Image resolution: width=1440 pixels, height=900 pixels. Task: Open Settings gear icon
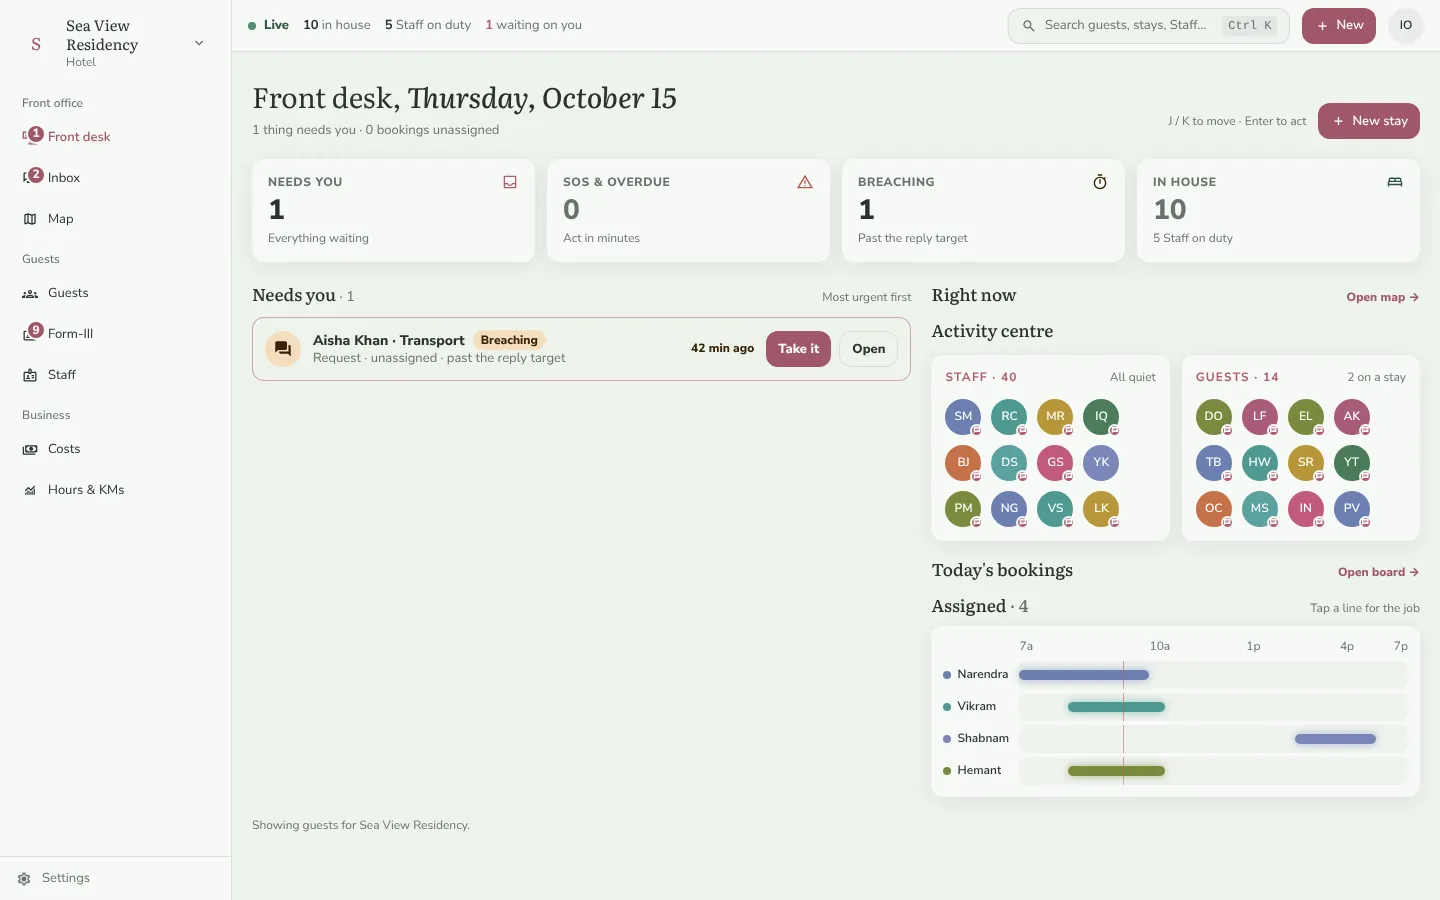(x=24, y=878)
